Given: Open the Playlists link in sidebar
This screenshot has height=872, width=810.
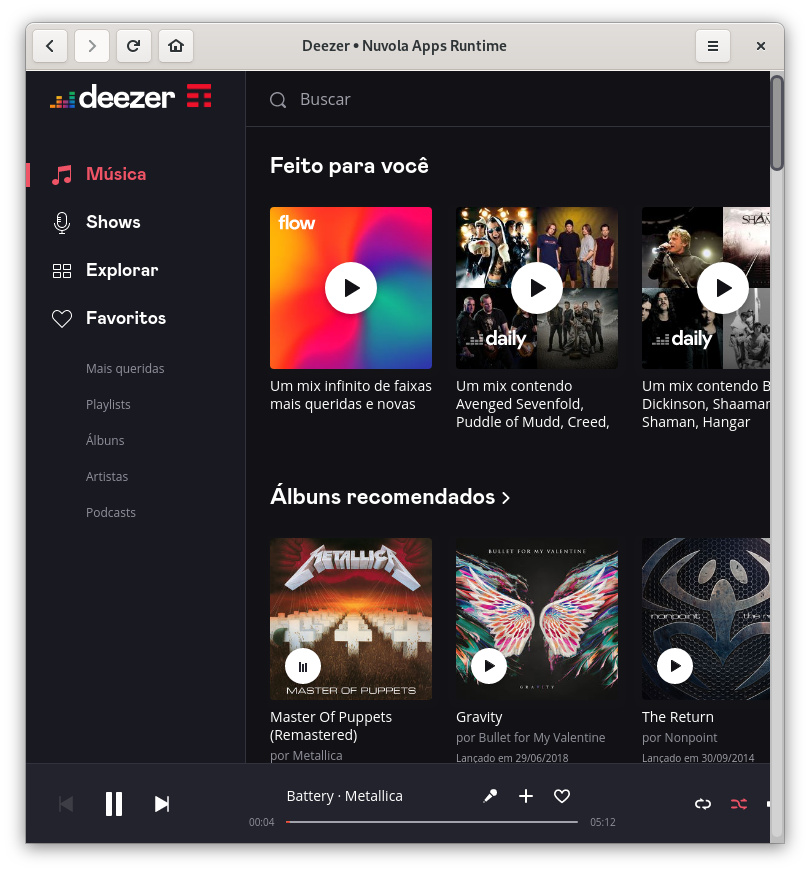Looking at the screenshot, I should coord(108,405).
